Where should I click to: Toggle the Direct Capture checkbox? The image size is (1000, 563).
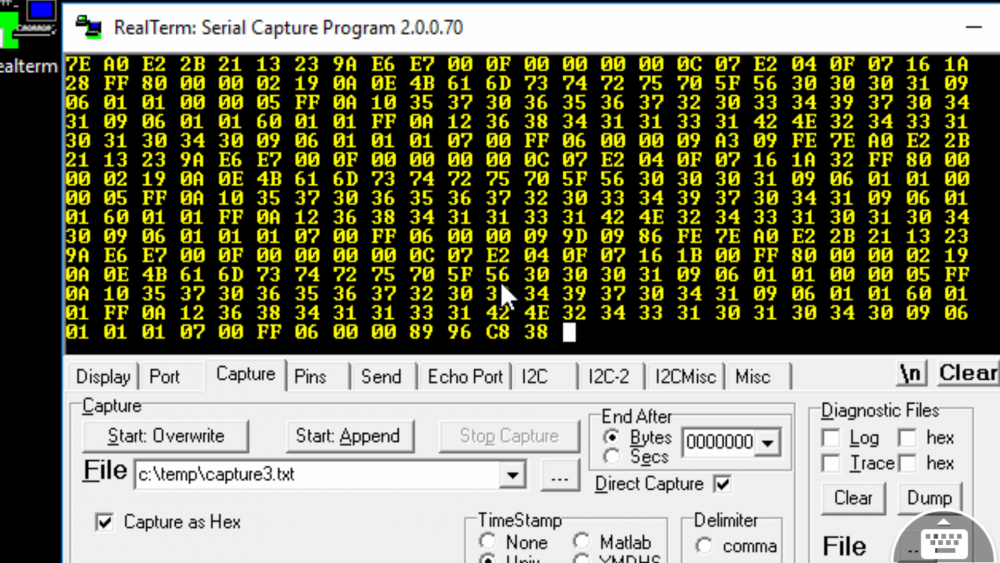722,484
